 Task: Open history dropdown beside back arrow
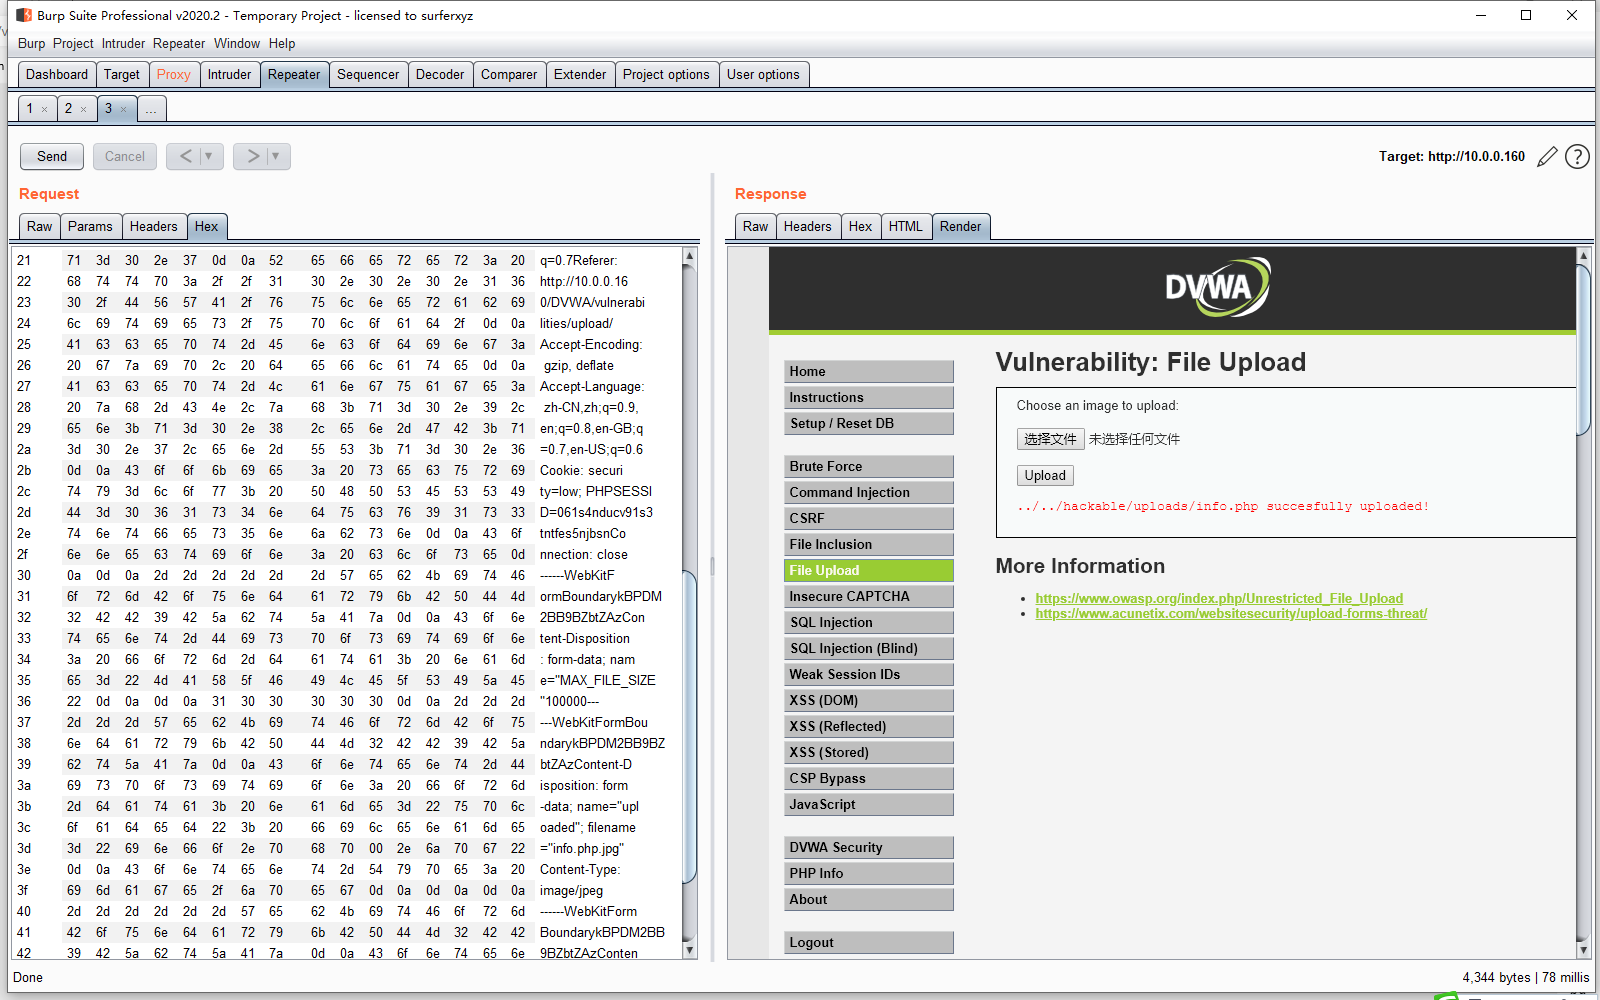coord(209,156)
